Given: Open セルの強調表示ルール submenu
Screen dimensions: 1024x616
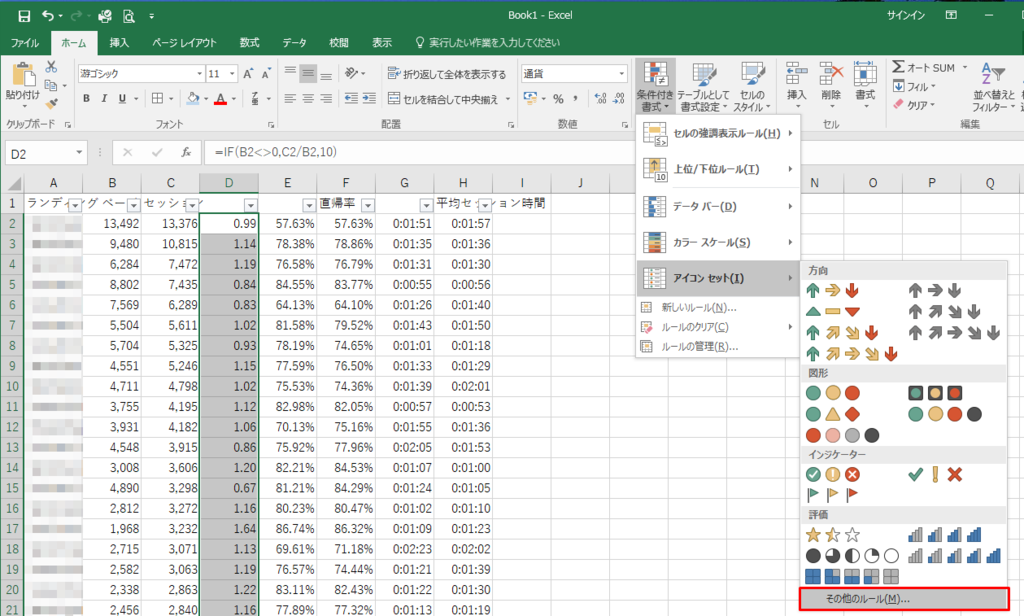Looking at the screenshot, I should [x=718, y=134].
